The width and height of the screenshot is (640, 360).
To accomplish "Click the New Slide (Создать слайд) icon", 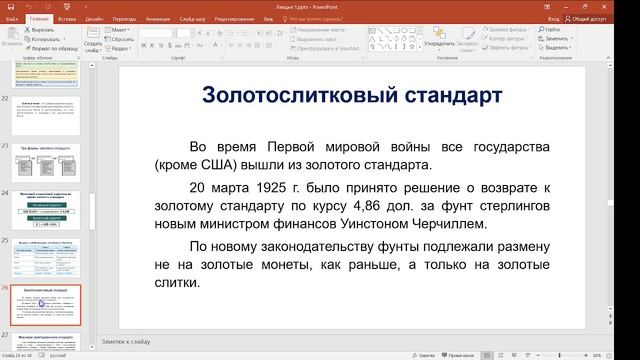I will tap(93, 33).
